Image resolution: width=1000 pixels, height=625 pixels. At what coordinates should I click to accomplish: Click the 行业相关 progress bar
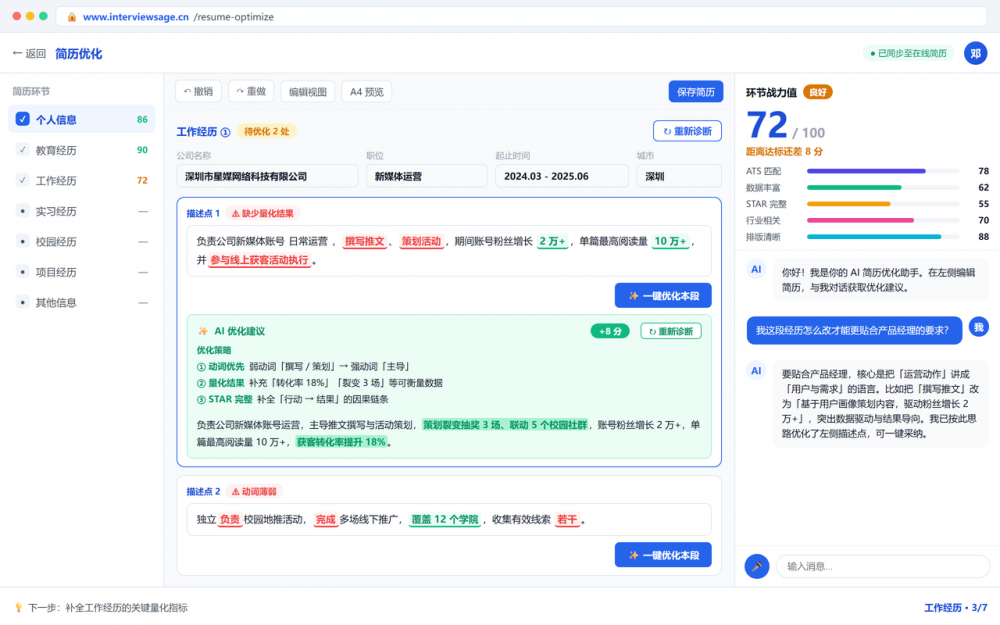pyautogui.click(x=883, y=221)
